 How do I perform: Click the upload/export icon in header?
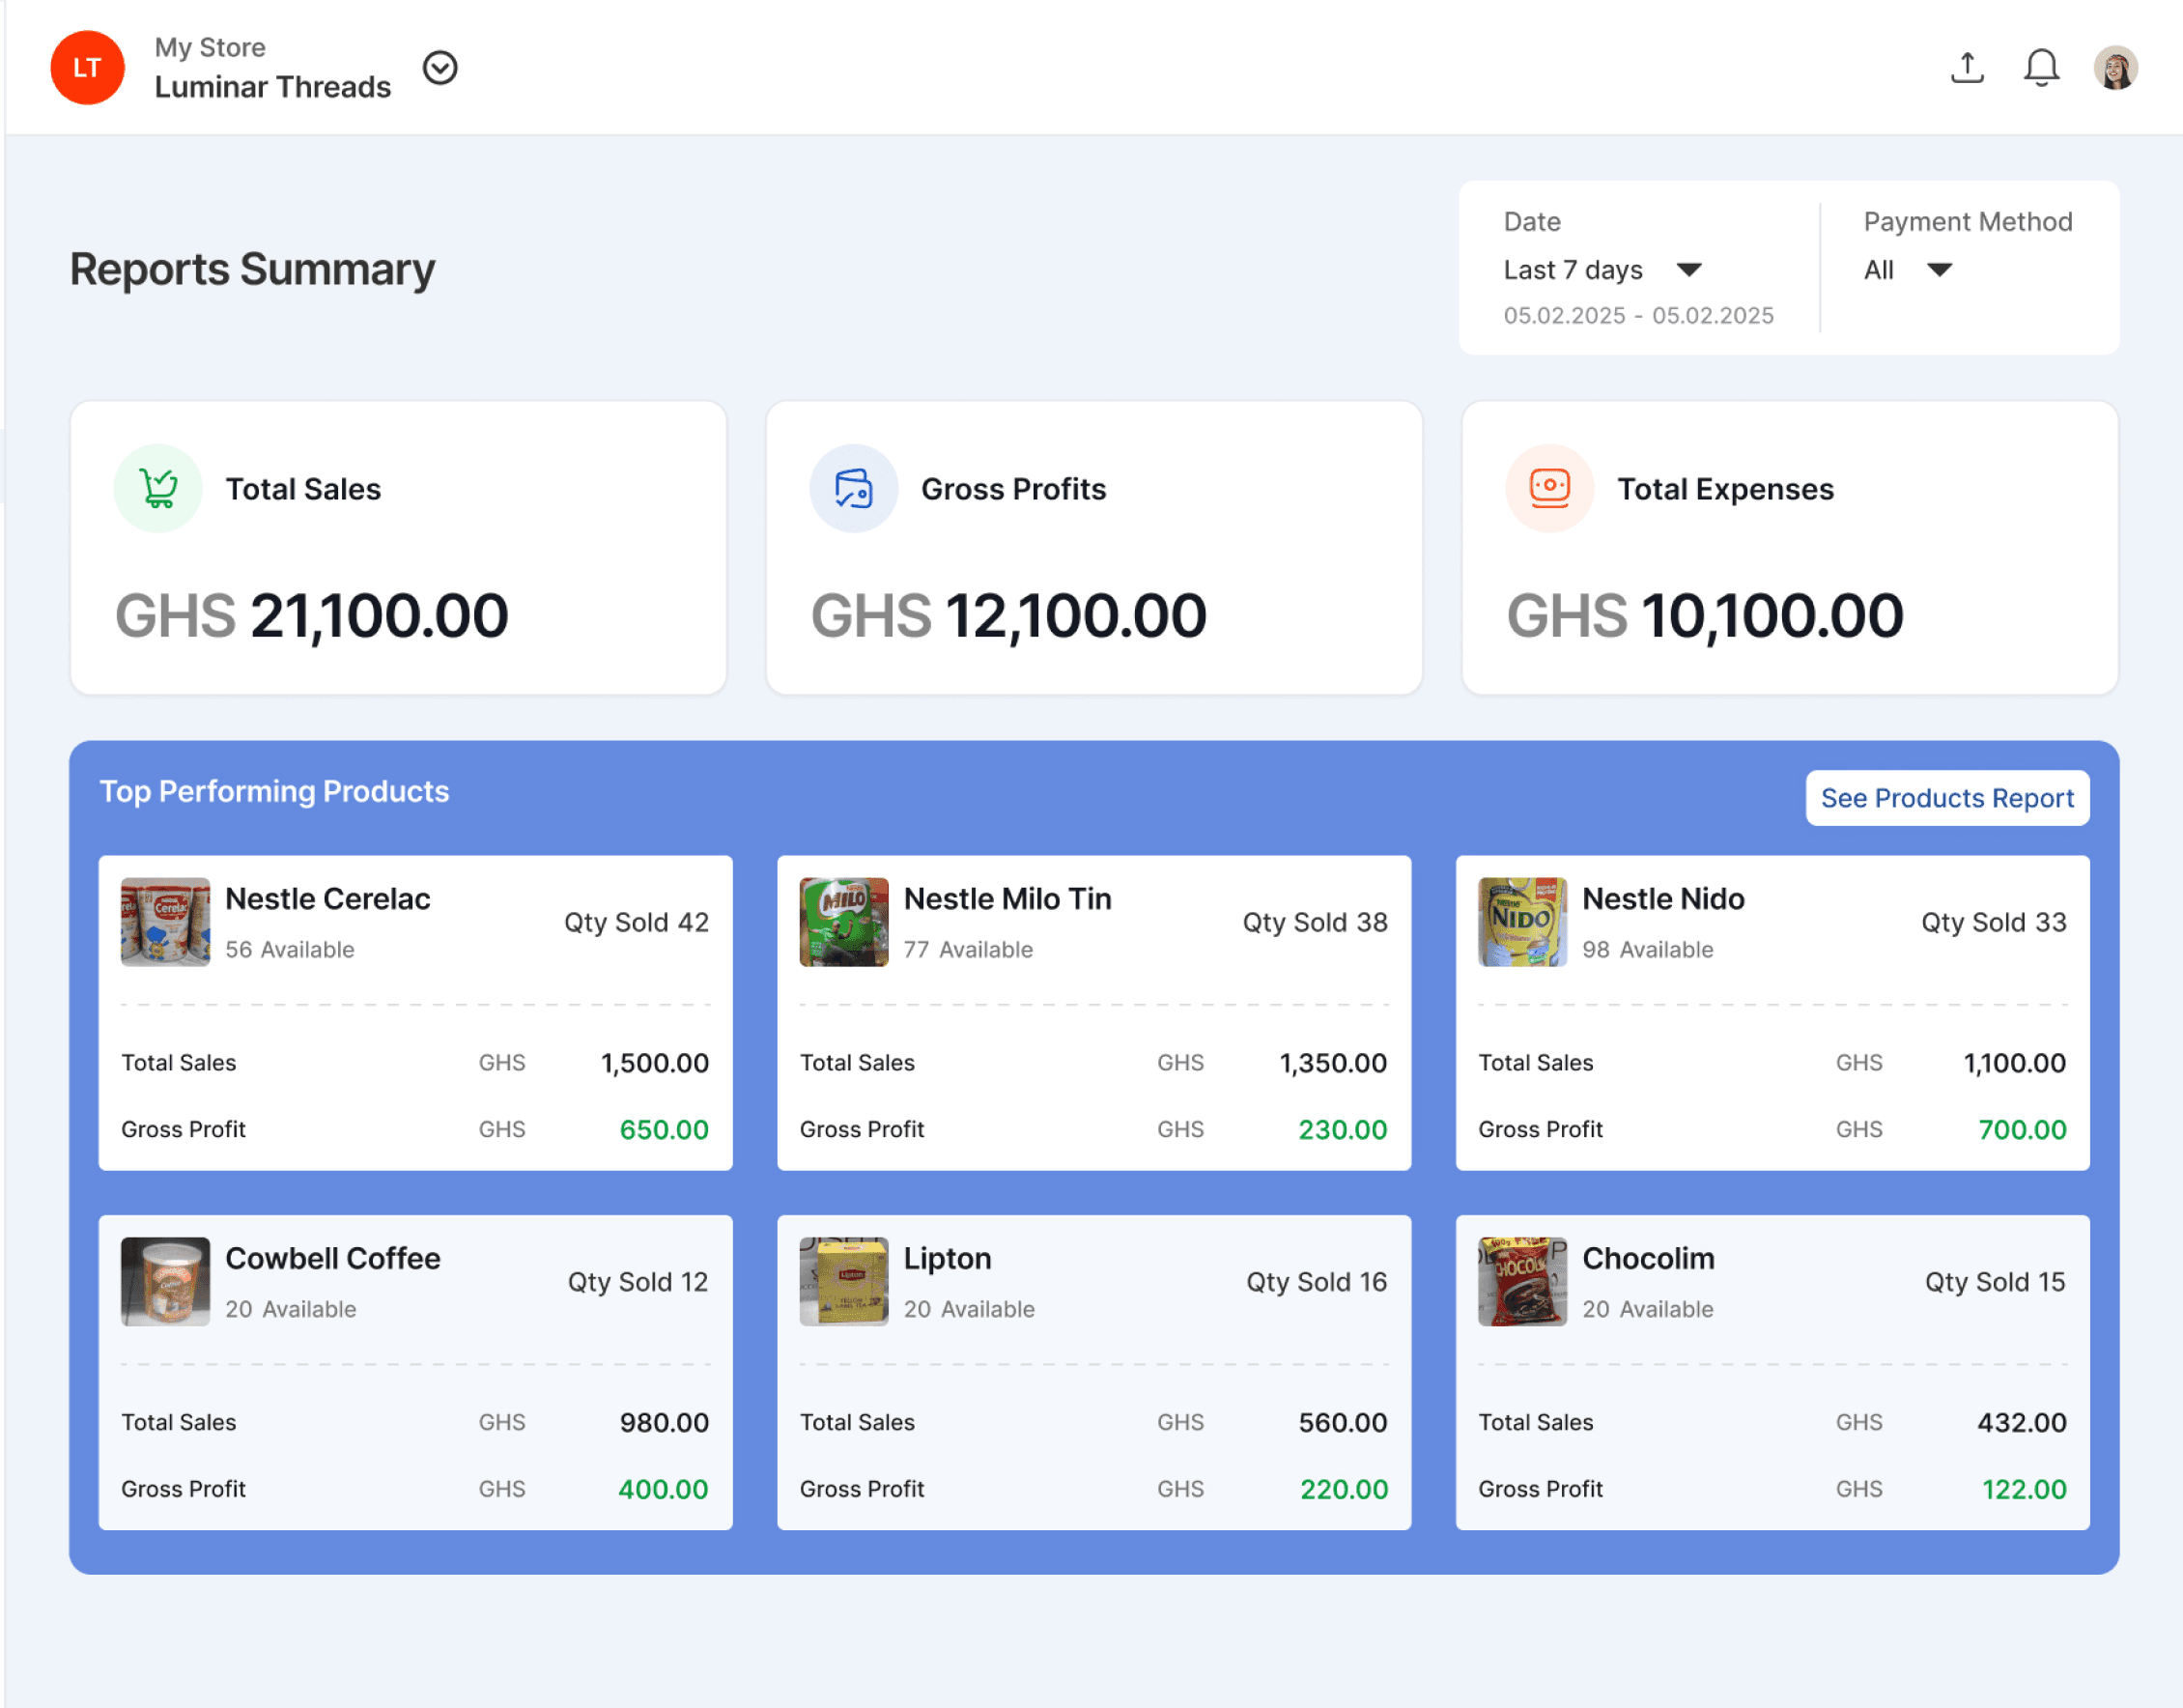(1966, 68)
